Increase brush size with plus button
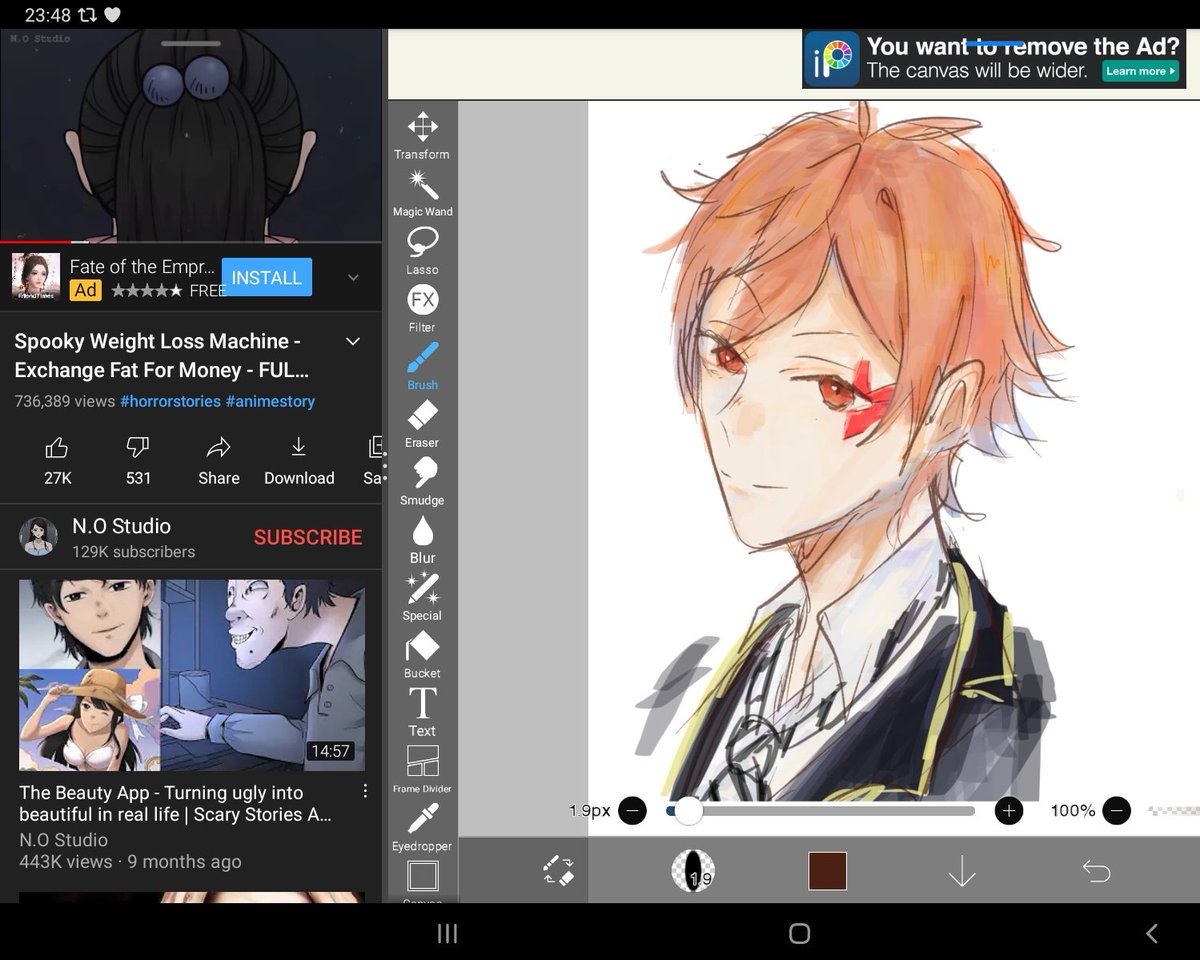Viewport: 1200px width, 960px height. [x=1009, y=811]
